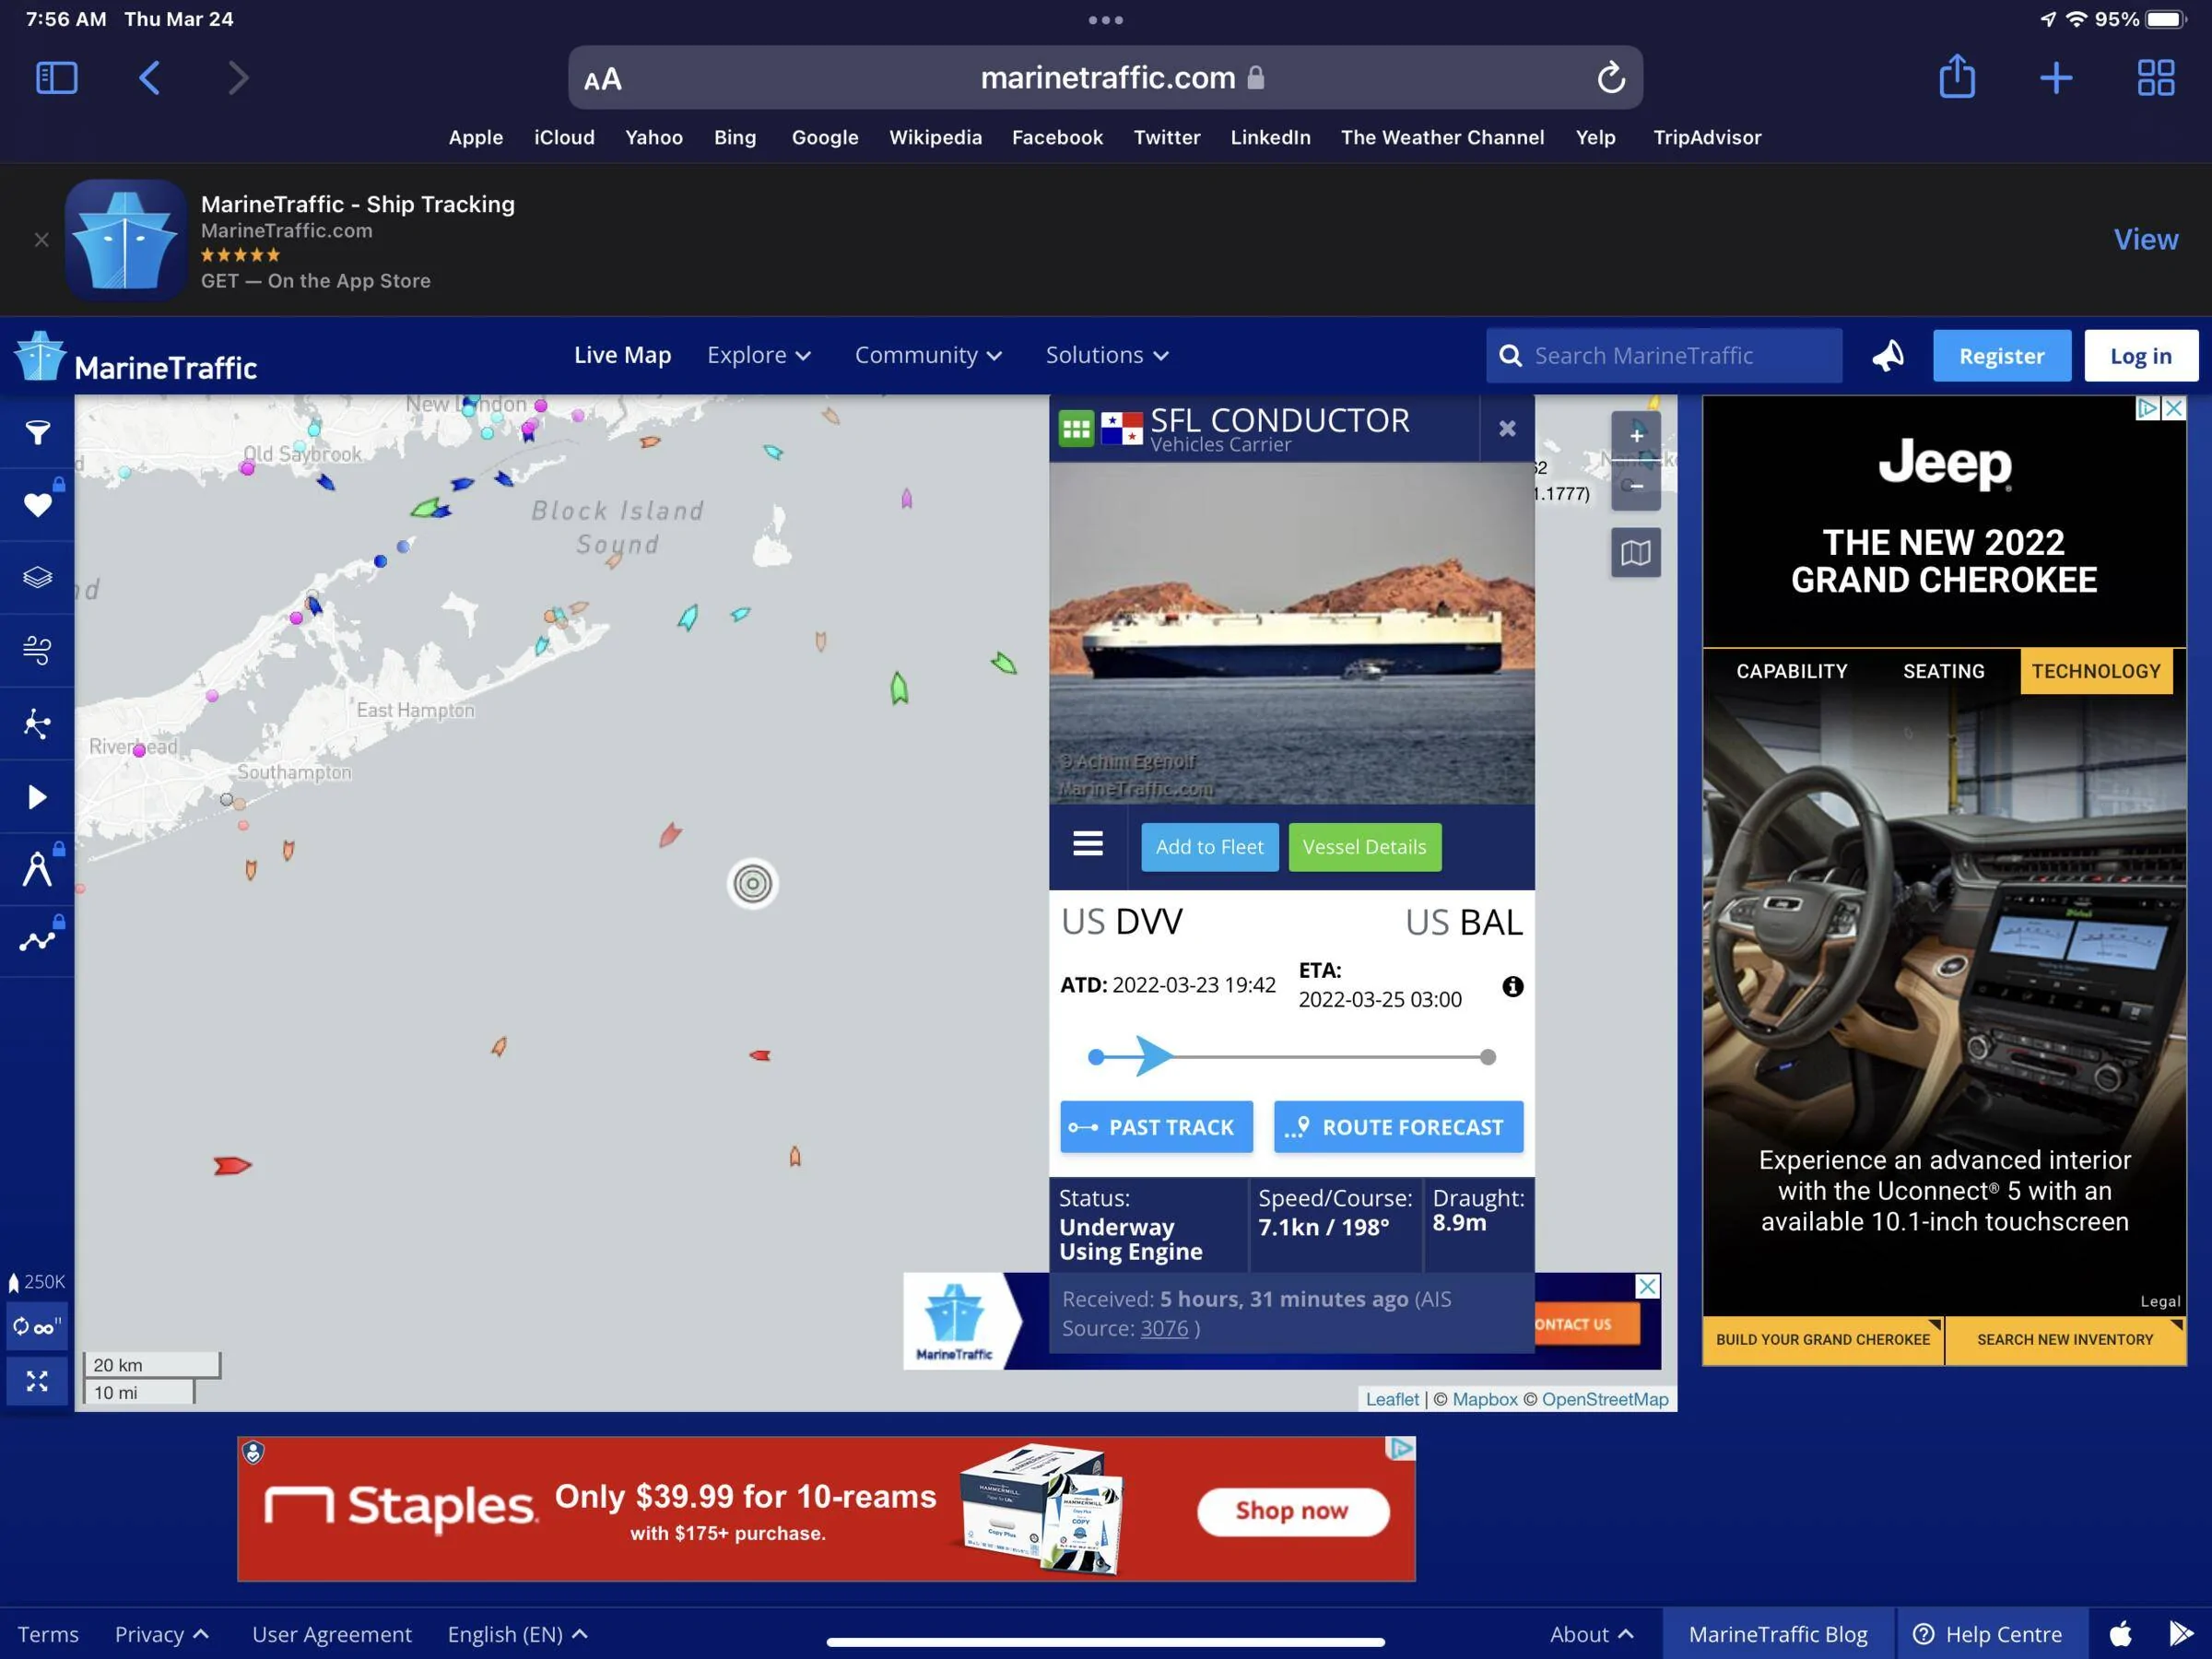Select the CAPABILITY tab in Jeep ad
Viewport: 2212px width, 1659px height.
[1791, 671]
